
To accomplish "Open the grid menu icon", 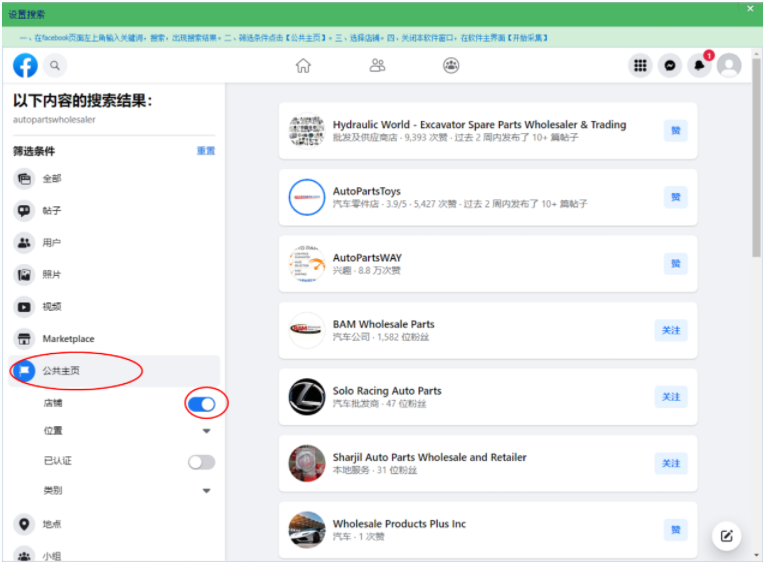I will click(640, 65).
